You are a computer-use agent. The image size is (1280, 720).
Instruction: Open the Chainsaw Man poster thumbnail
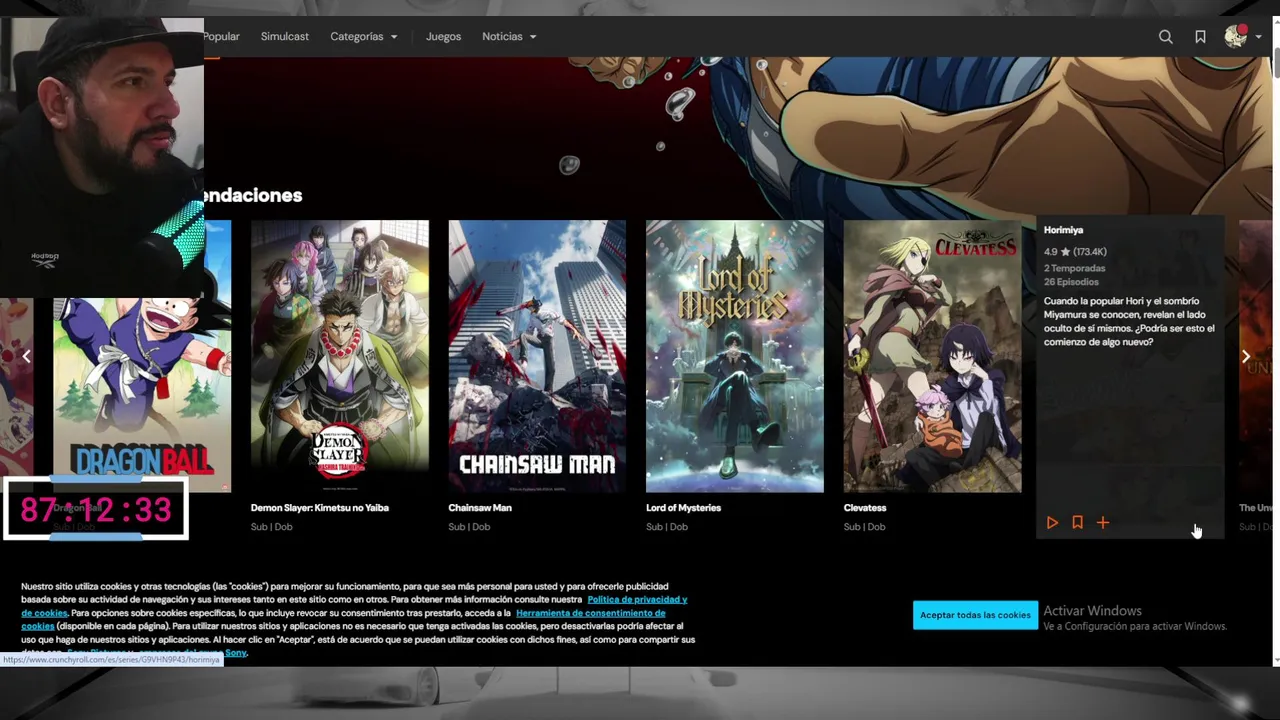(x=537, y=356)
